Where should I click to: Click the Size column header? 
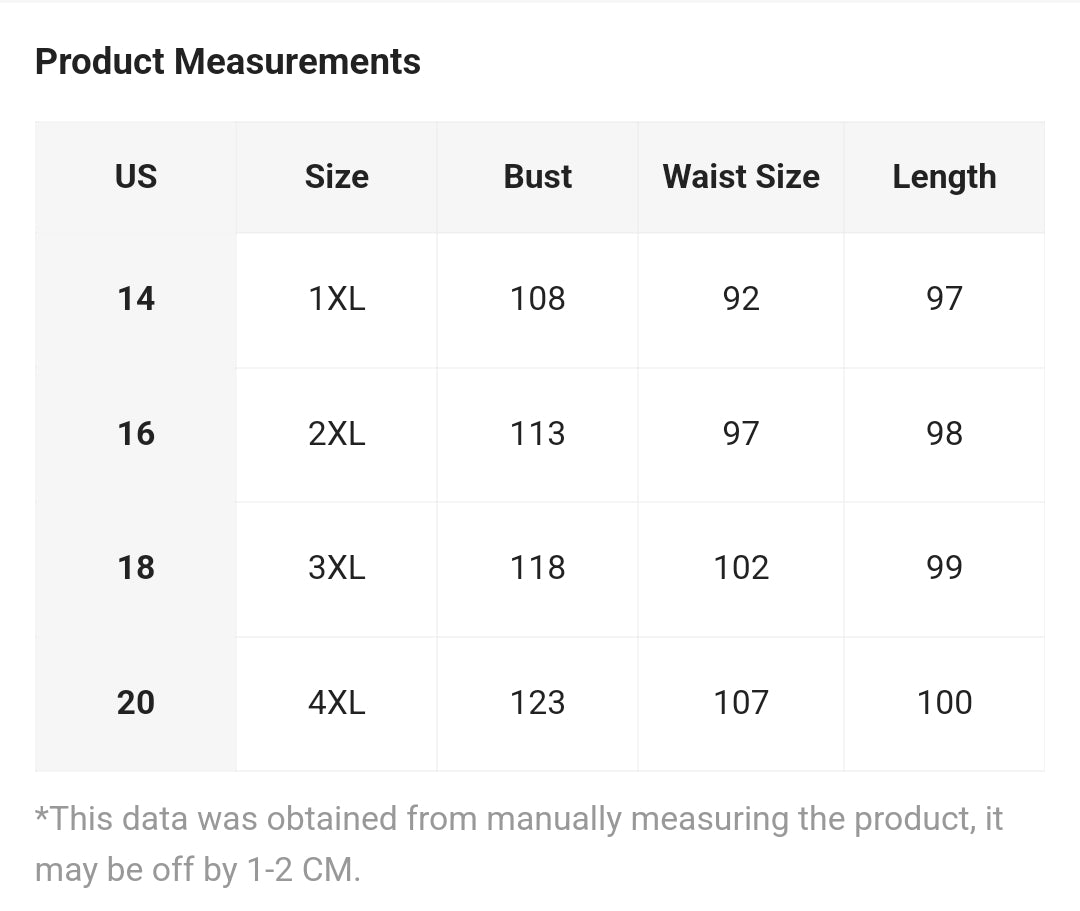point(337,177)
